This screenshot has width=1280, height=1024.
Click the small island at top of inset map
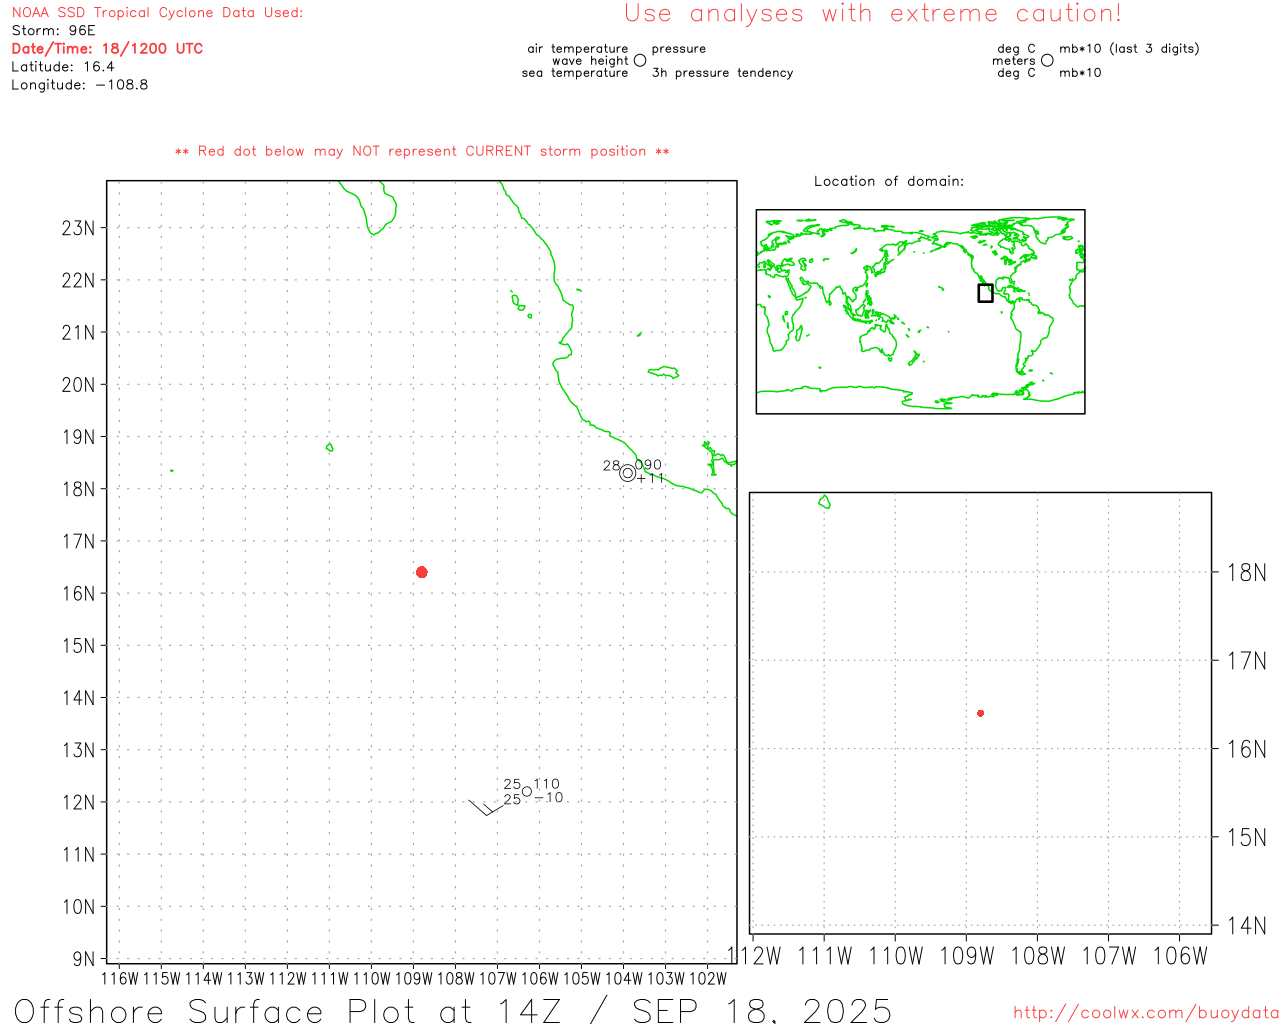824,502
